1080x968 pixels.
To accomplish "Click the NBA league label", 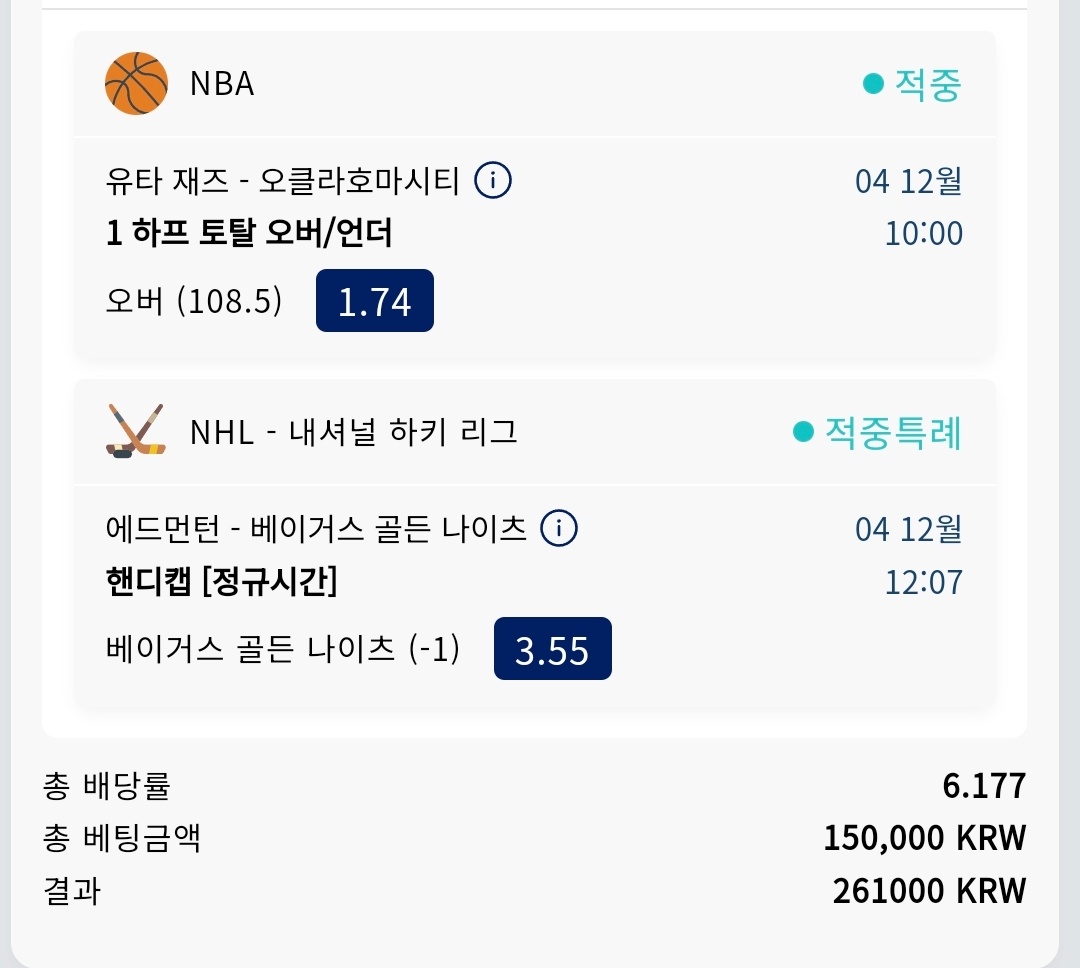I will click(222, 84).
